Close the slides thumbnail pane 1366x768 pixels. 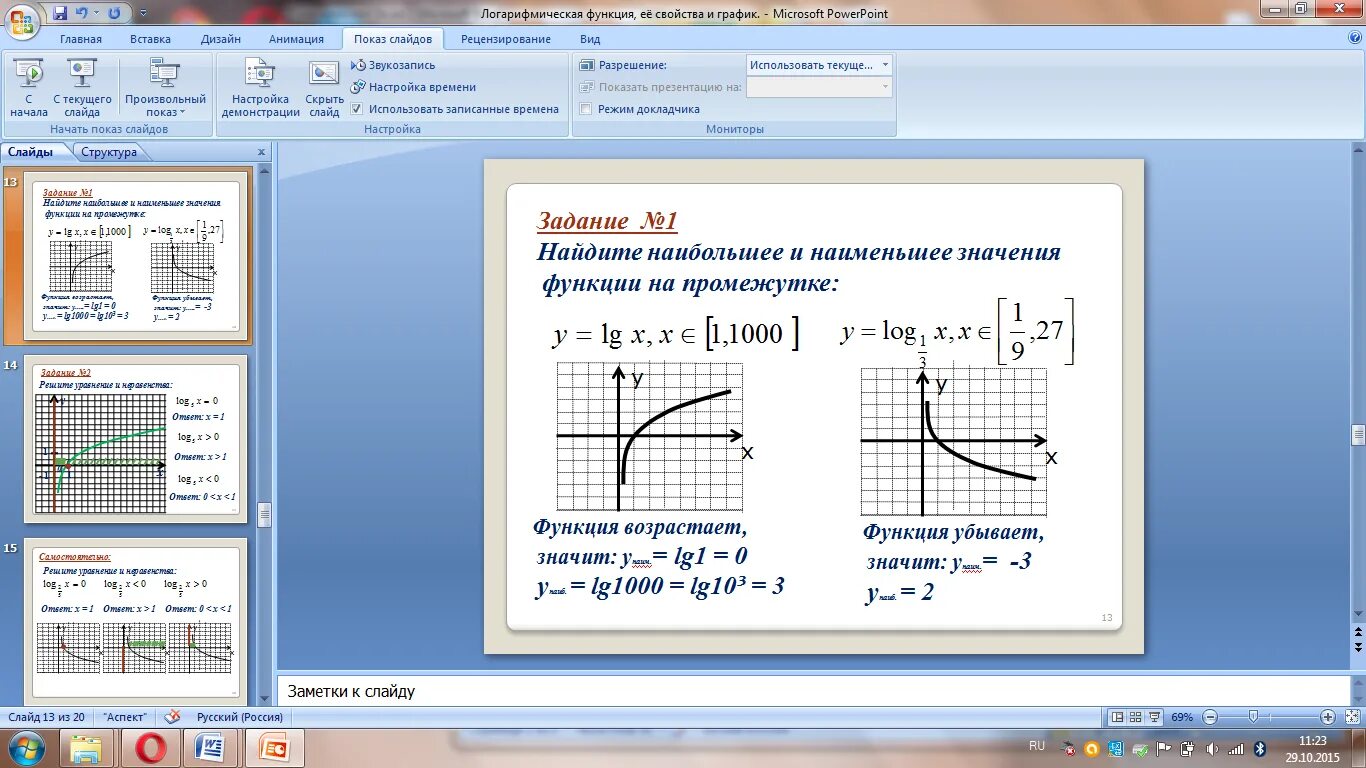(x=262, y=152)
